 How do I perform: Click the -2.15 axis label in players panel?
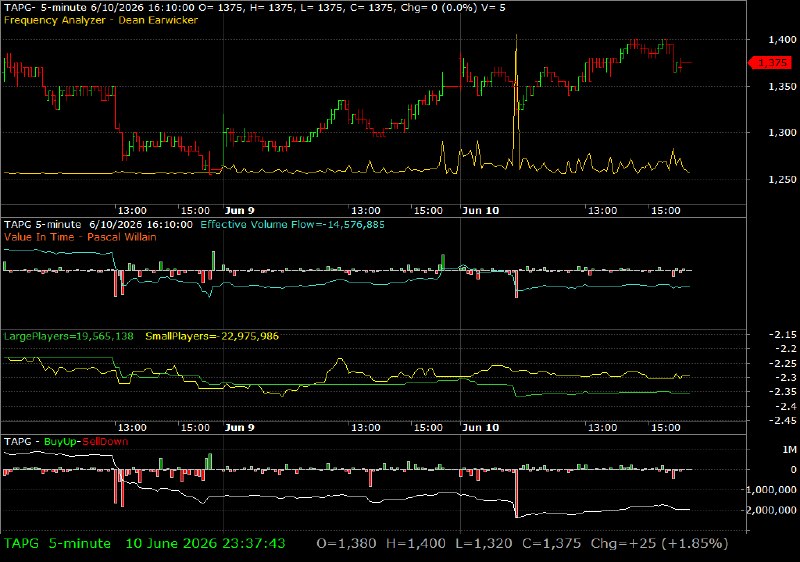click(x=783, y=335)
